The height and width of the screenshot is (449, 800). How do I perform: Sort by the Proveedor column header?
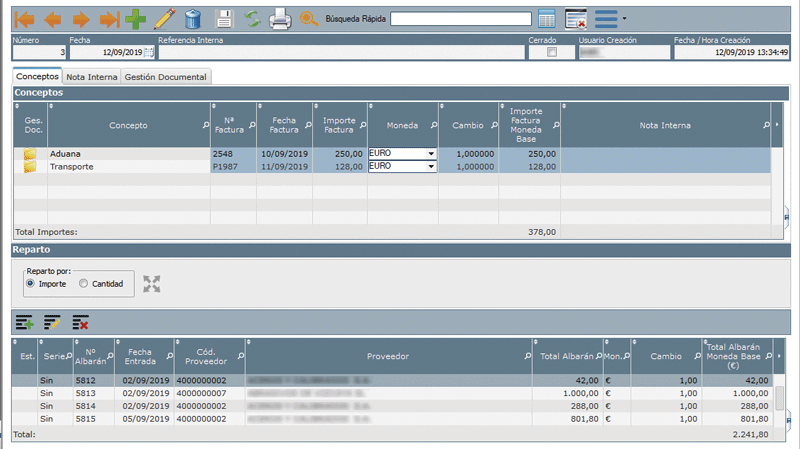click(x=387, y=356)
